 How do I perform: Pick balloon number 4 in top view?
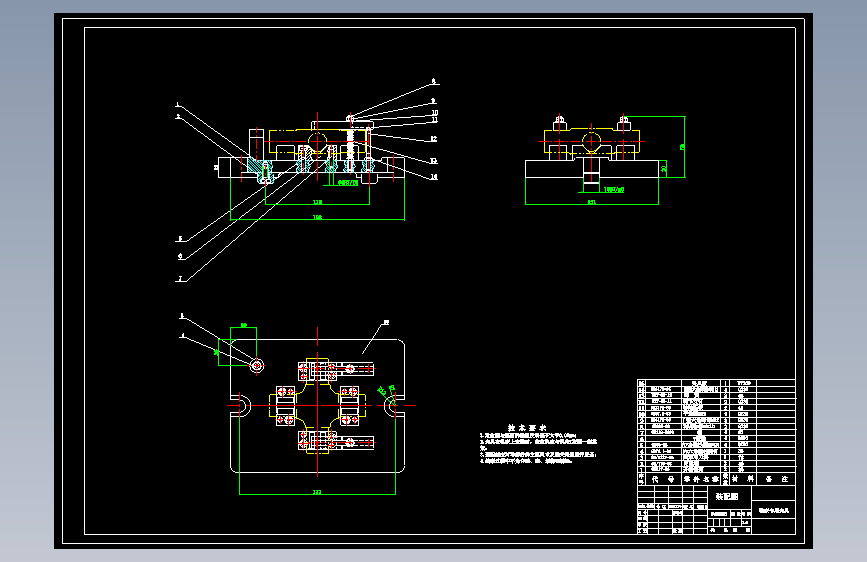tap(183, 335)
